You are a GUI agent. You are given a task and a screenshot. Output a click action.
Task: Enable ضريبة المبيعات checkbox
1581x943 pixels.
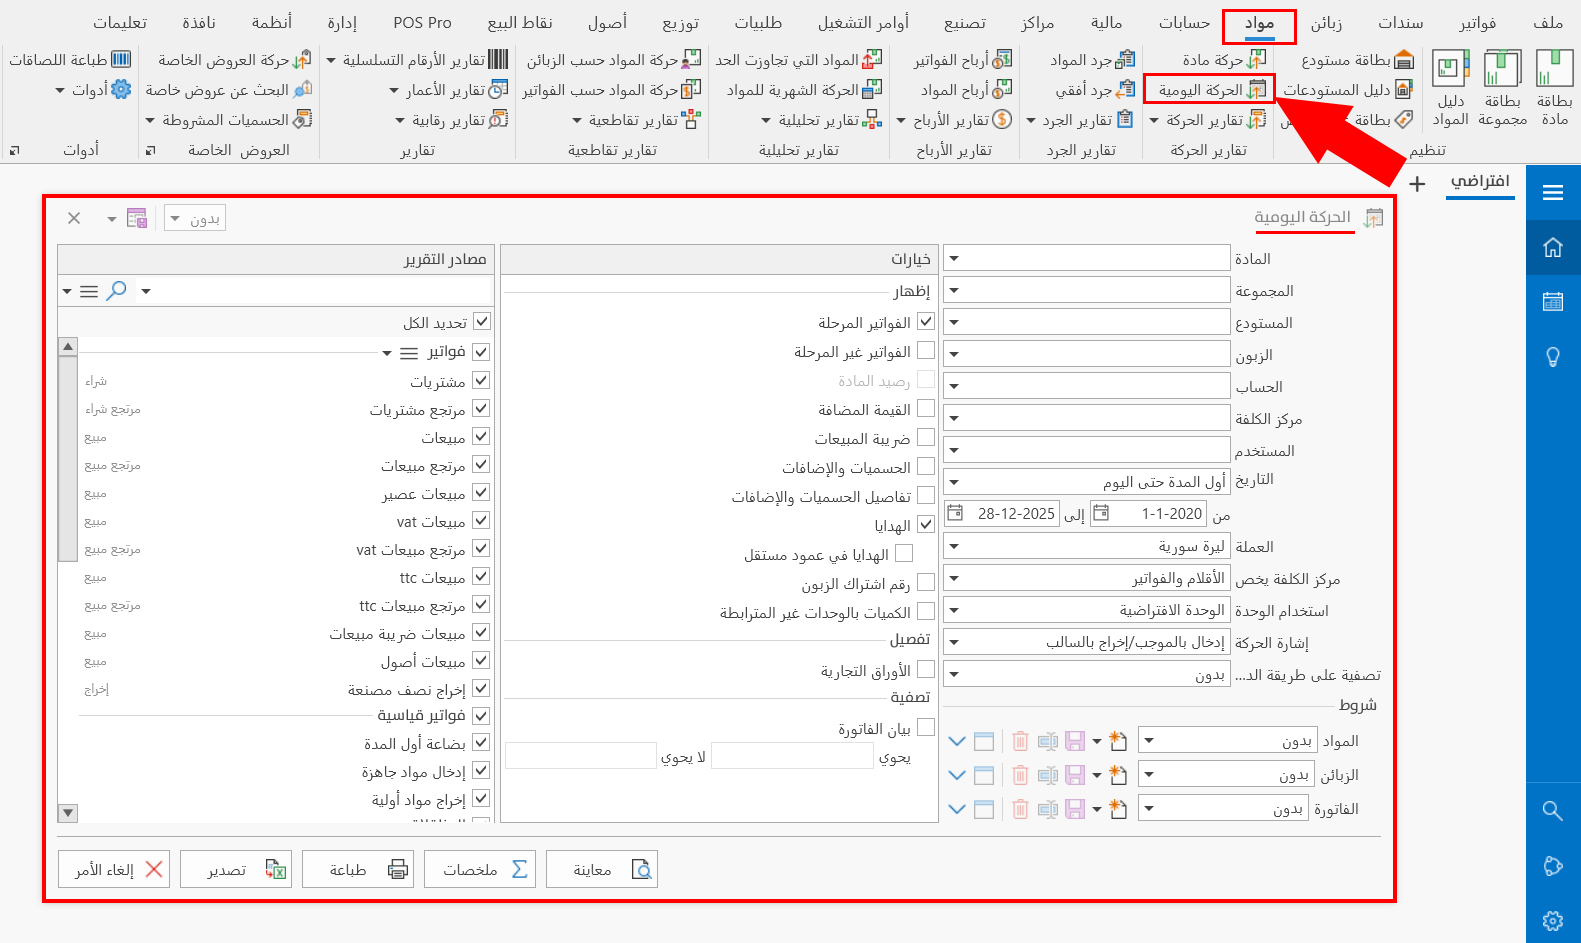pos(926,438)
